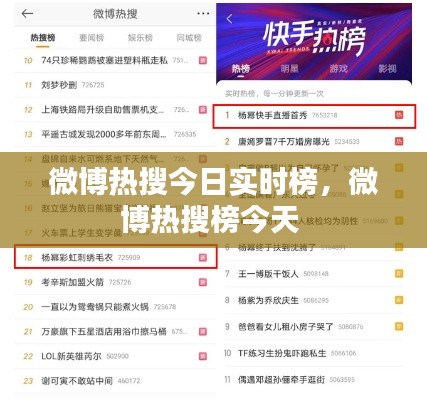This screenshot has height=400, width=427.
Task: Select the 游戏 tab in Kuaishou
Action: click(338, 69)
